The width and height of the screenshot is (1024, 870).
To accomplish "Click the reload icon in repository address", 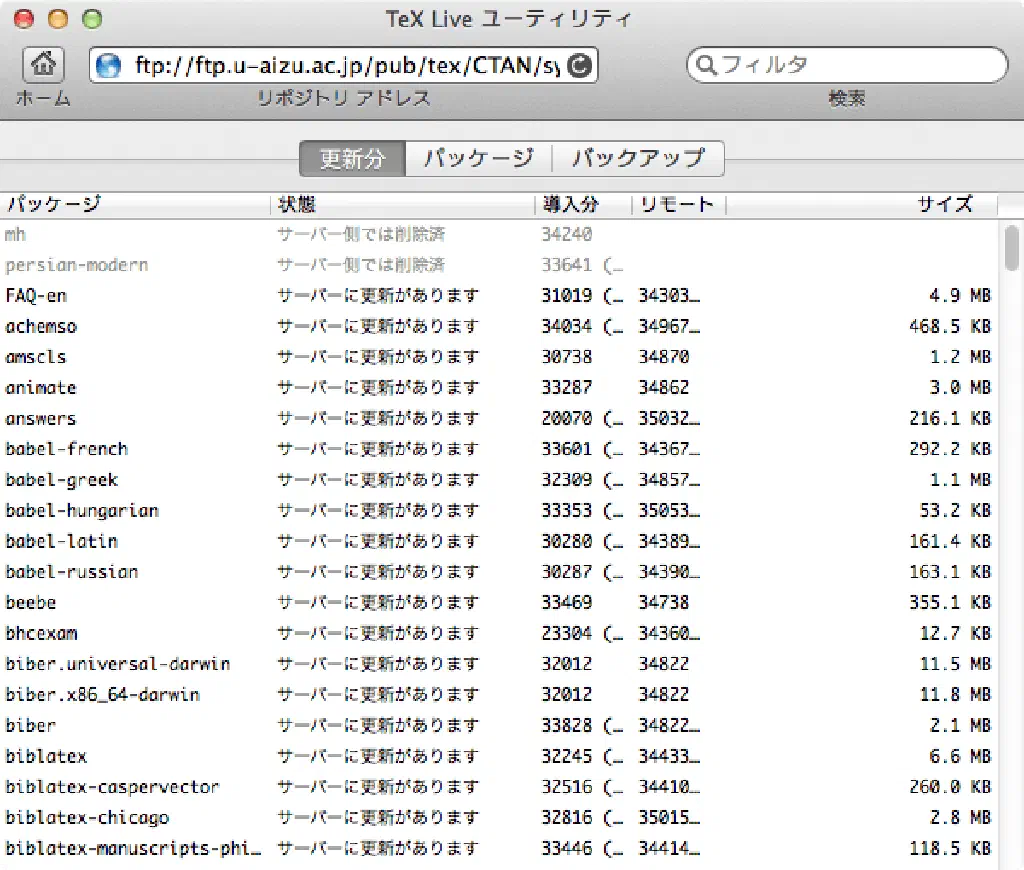I will point(580,66).
